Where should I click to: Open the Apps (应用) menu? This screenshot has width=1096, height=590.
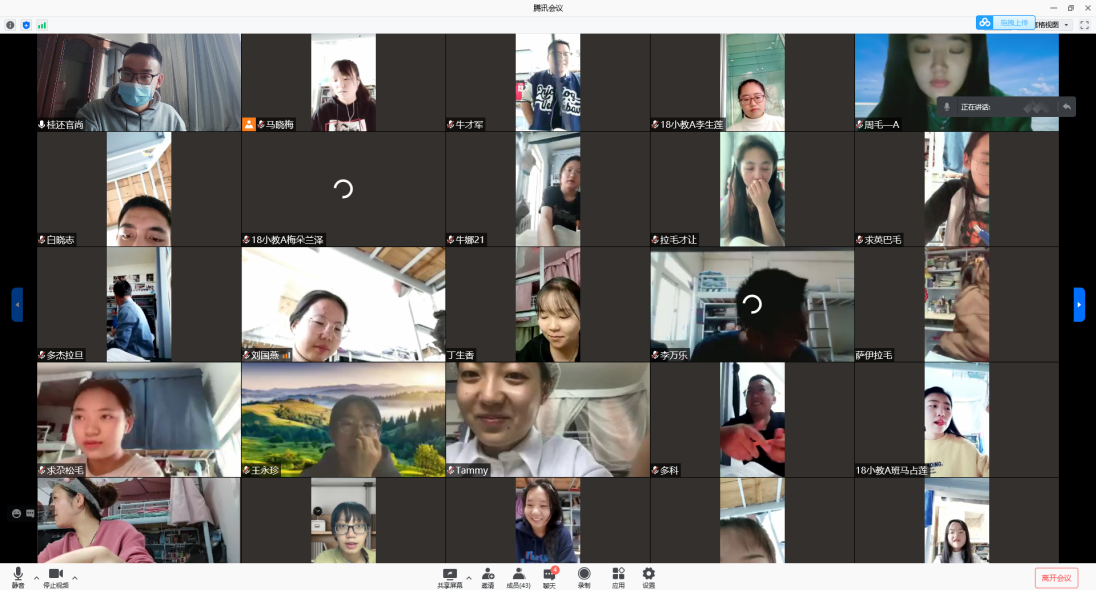pos(618,576)
